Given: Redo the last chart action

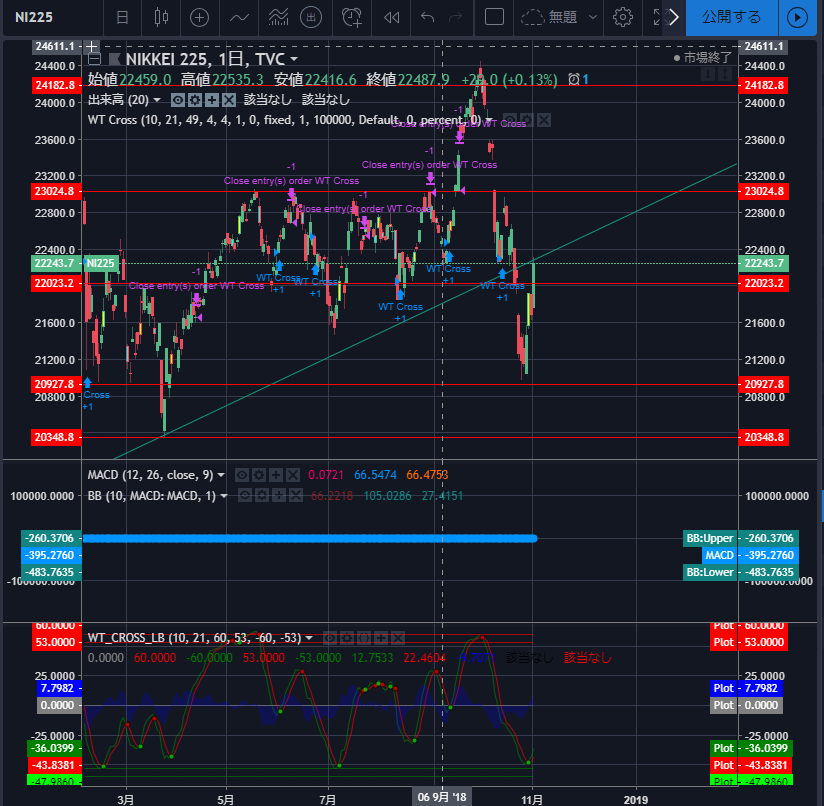Looking at the screenshot, I should point(455,17).
